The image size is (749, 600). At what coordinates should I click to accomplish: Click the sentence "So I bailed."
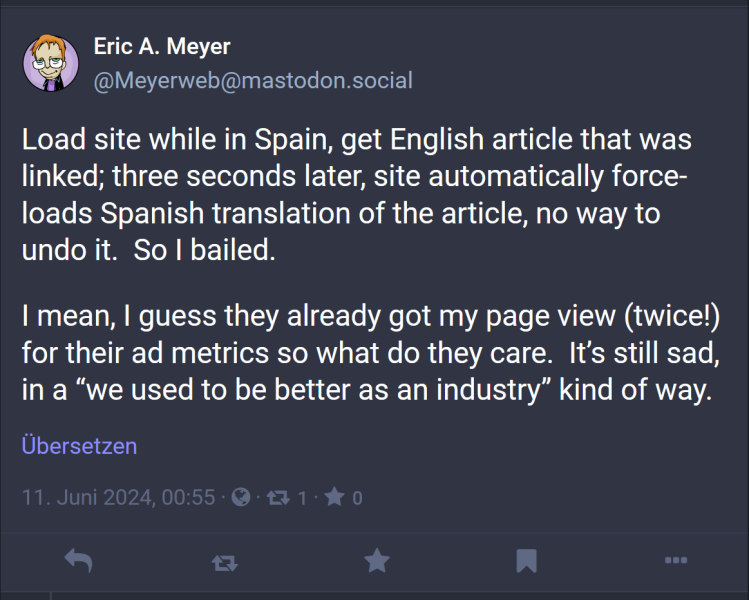(204, 250)
